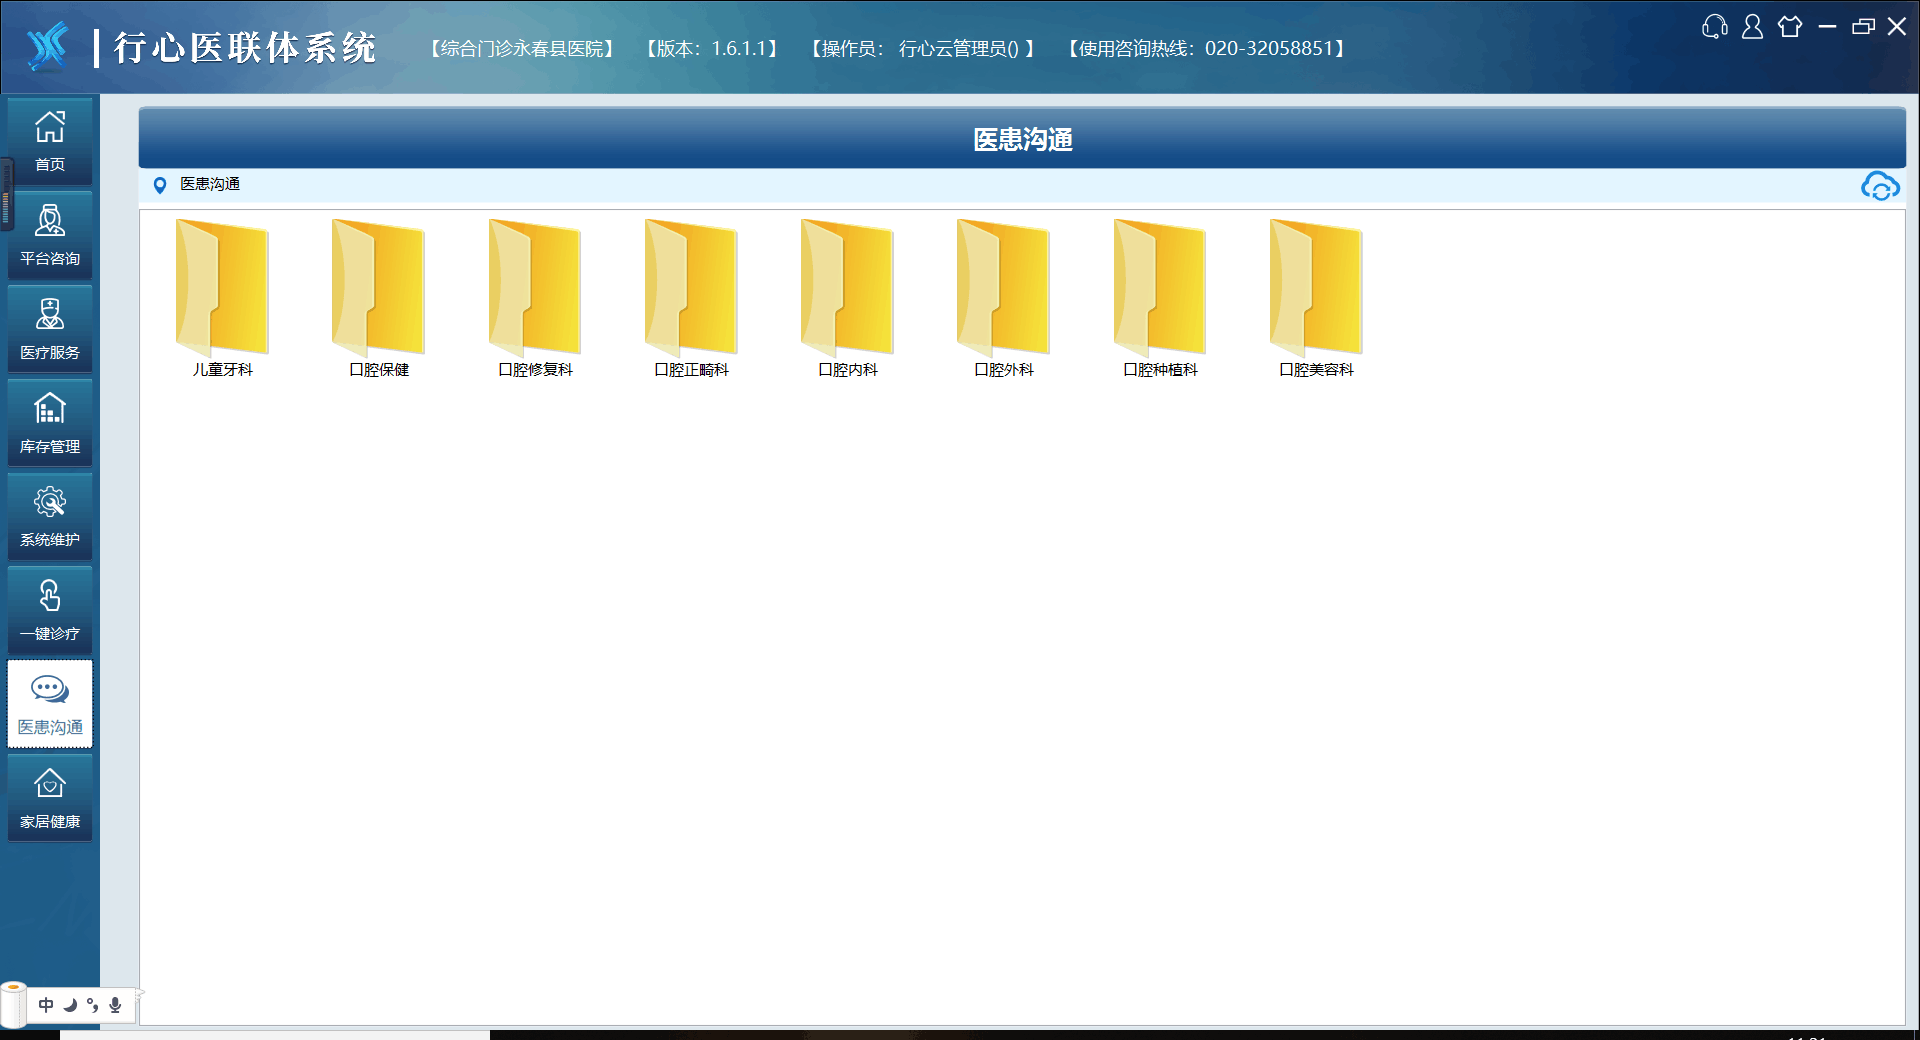Open the 口腔种植科 folder
This screenshot has height=1040, width=1920.
click(1160, 298)
